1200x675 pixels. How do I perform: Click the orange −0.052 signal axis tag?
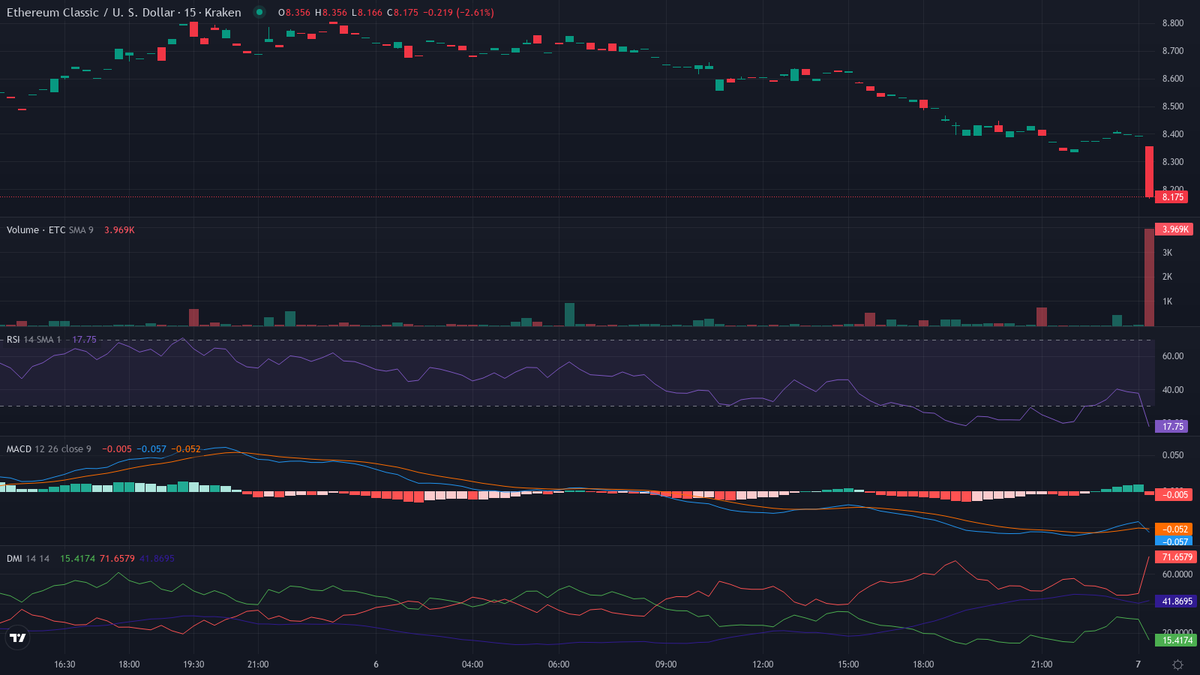[x=1172, y=528]
